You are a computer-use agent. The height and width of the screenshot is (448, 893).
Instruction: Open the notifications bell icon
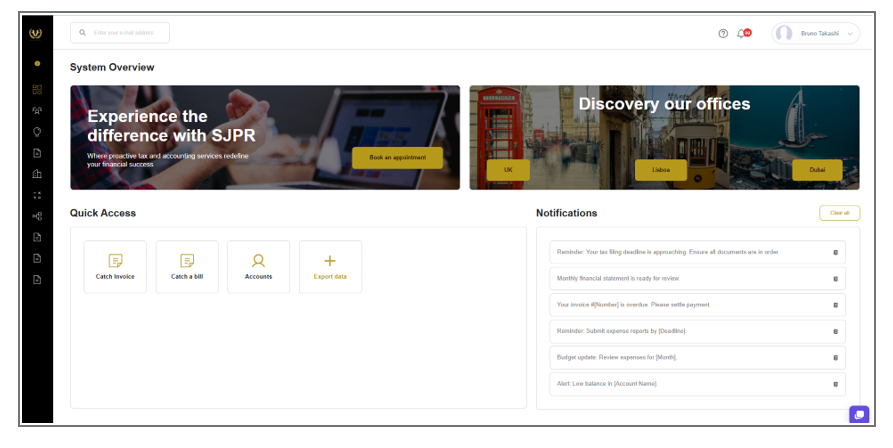click(x=741, y=33)
